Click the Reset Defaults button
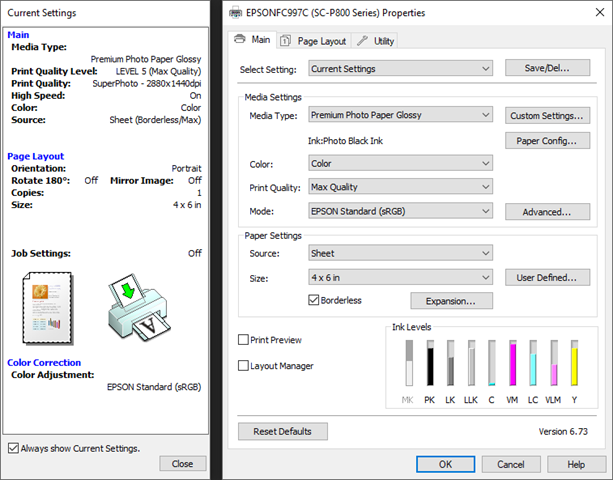 283,431
